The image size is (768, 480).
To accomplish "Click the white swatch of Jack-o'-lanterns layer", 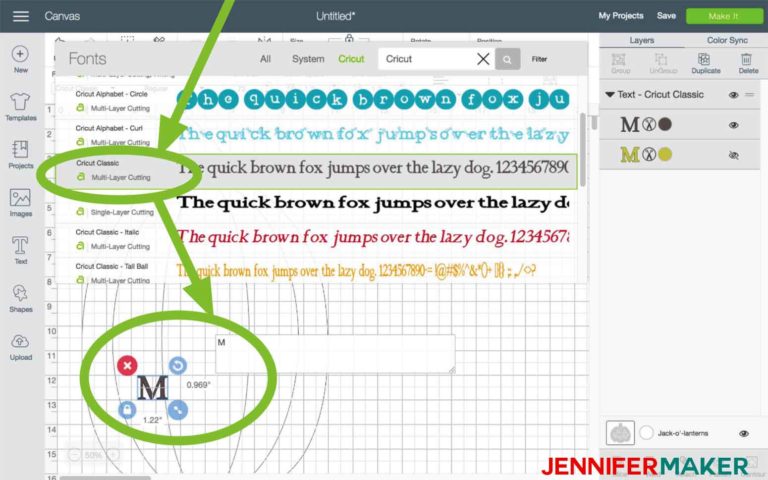I will pos(646,432).
